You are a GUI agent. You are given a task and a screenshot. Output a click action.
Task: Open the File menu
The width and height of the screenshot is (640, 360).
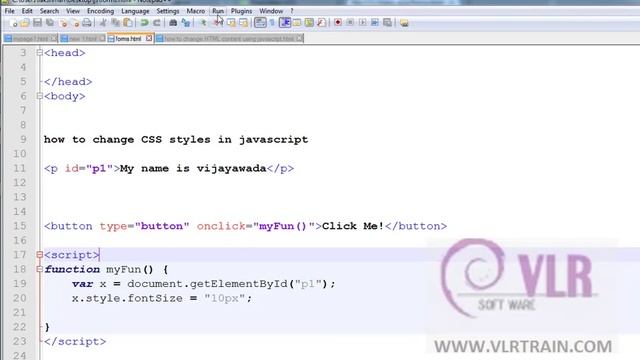point(9,11)
